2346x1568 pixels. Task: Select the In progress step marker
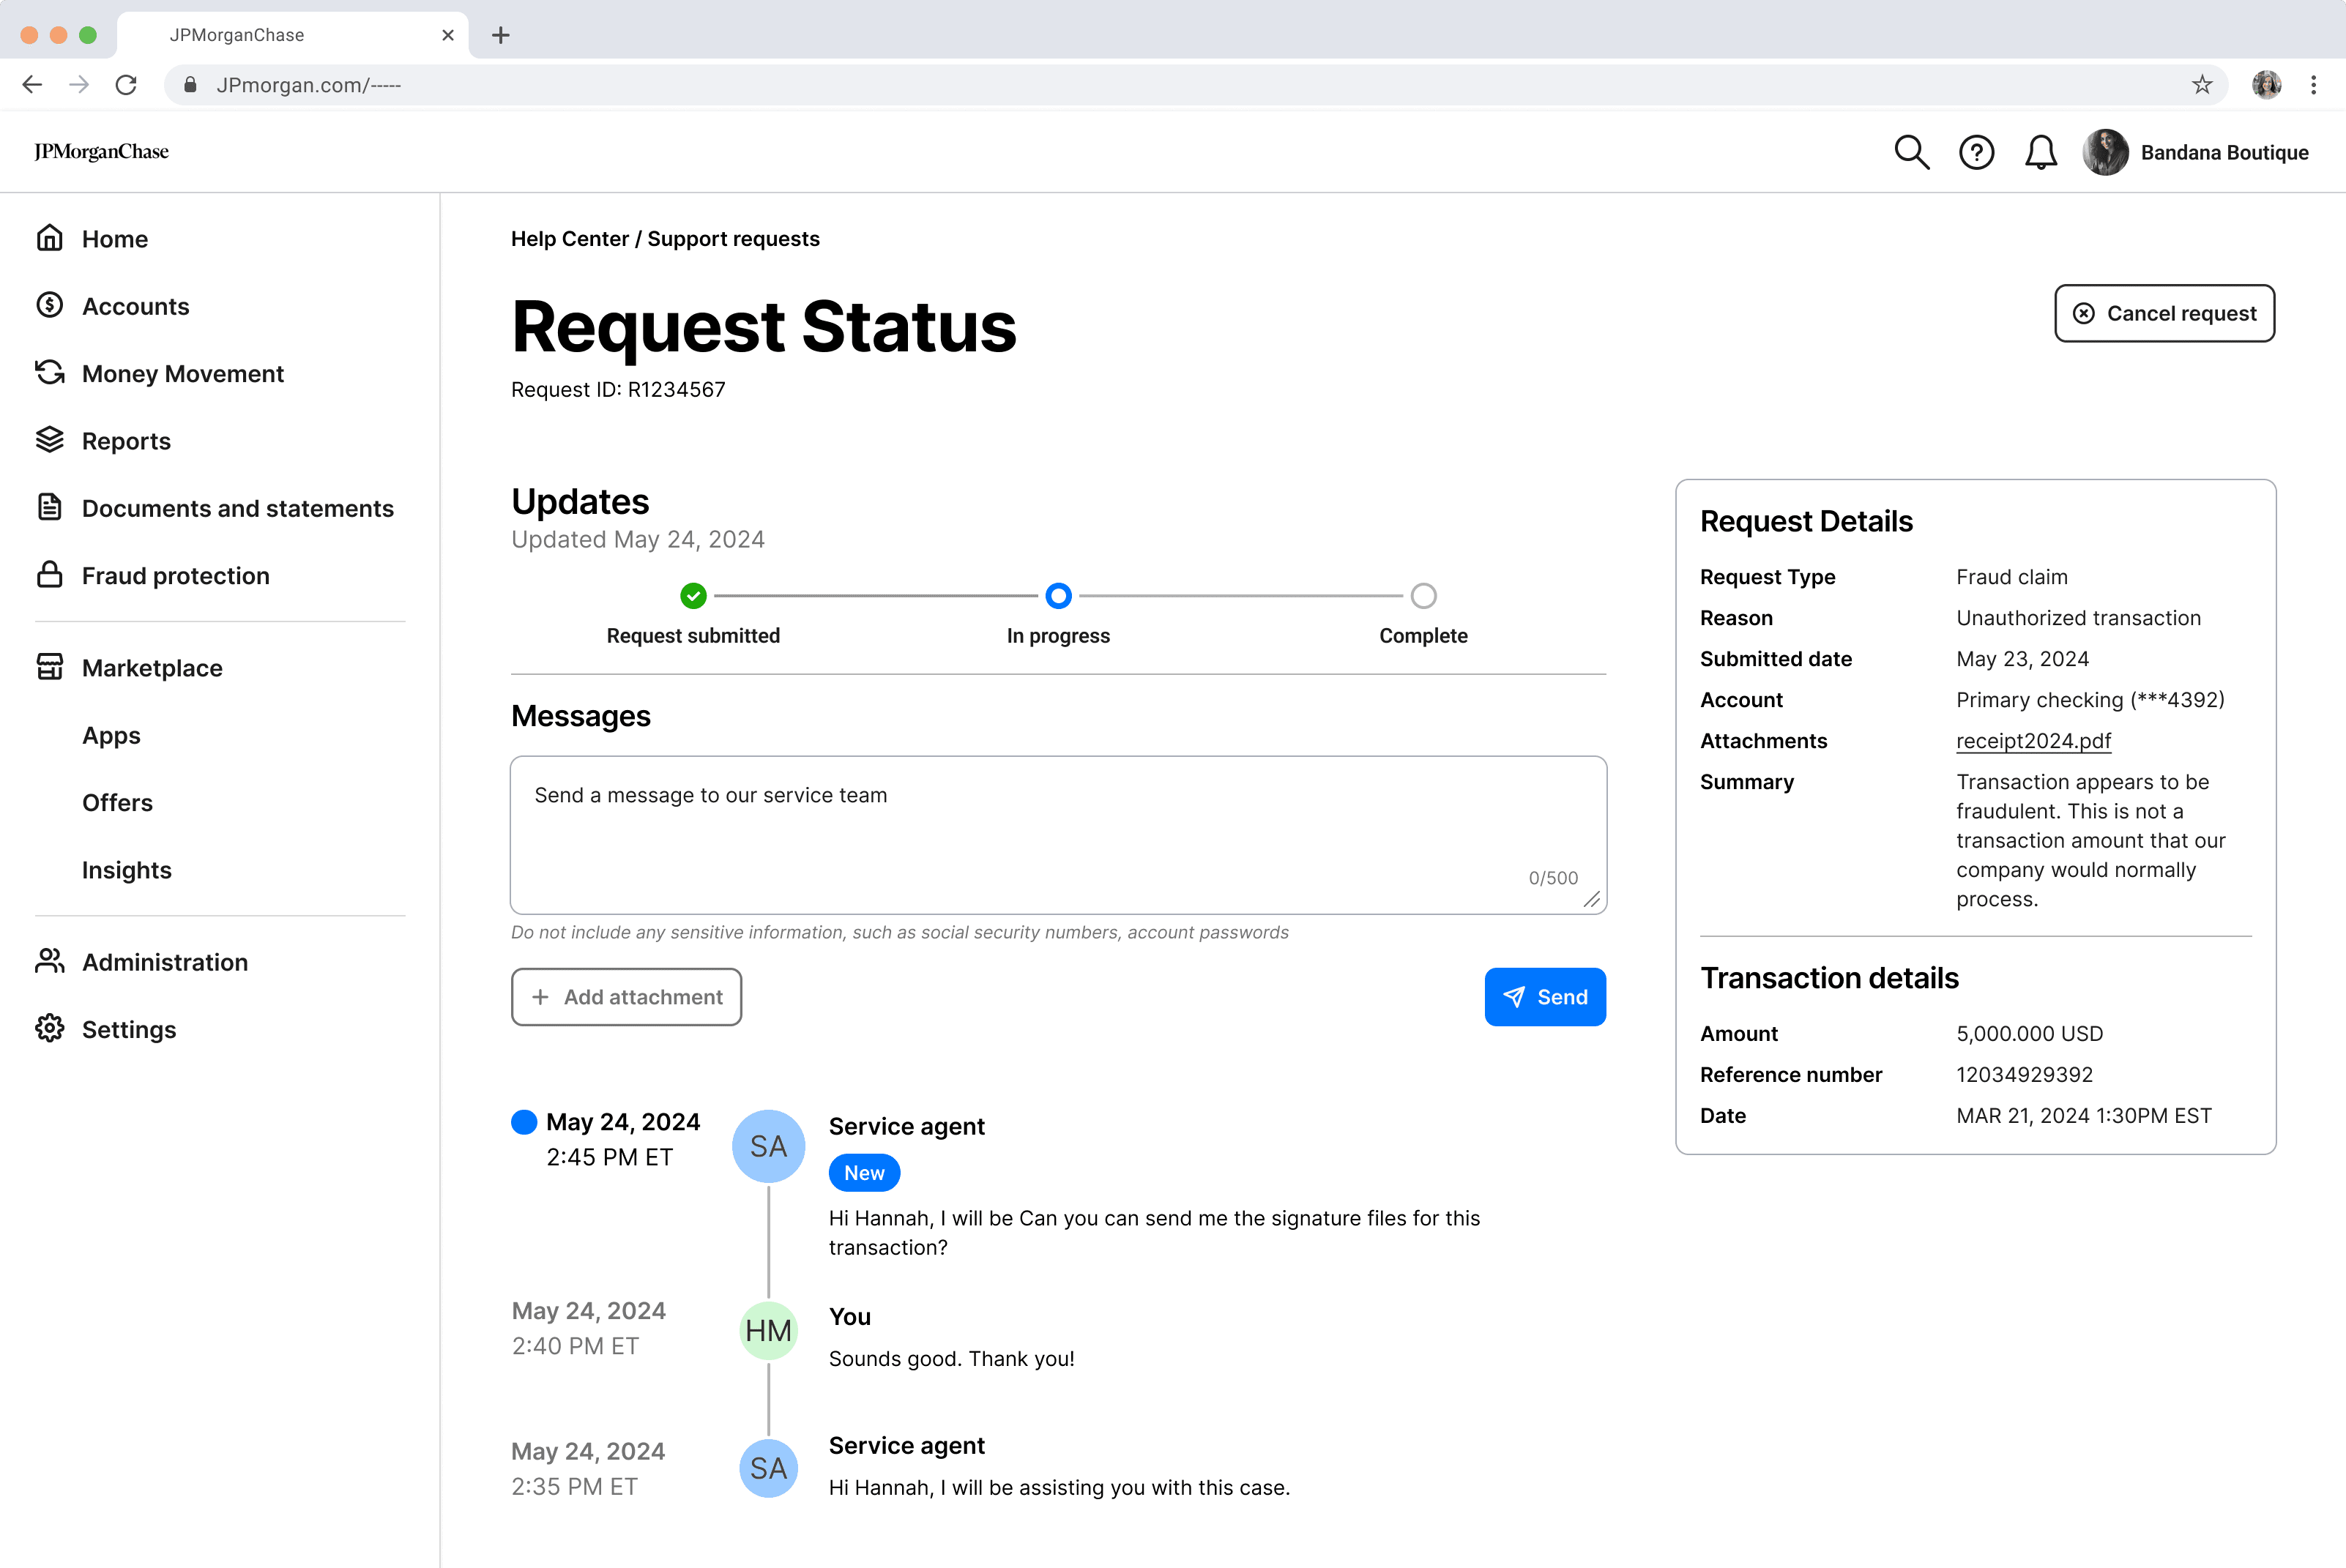coord(1058,596)
